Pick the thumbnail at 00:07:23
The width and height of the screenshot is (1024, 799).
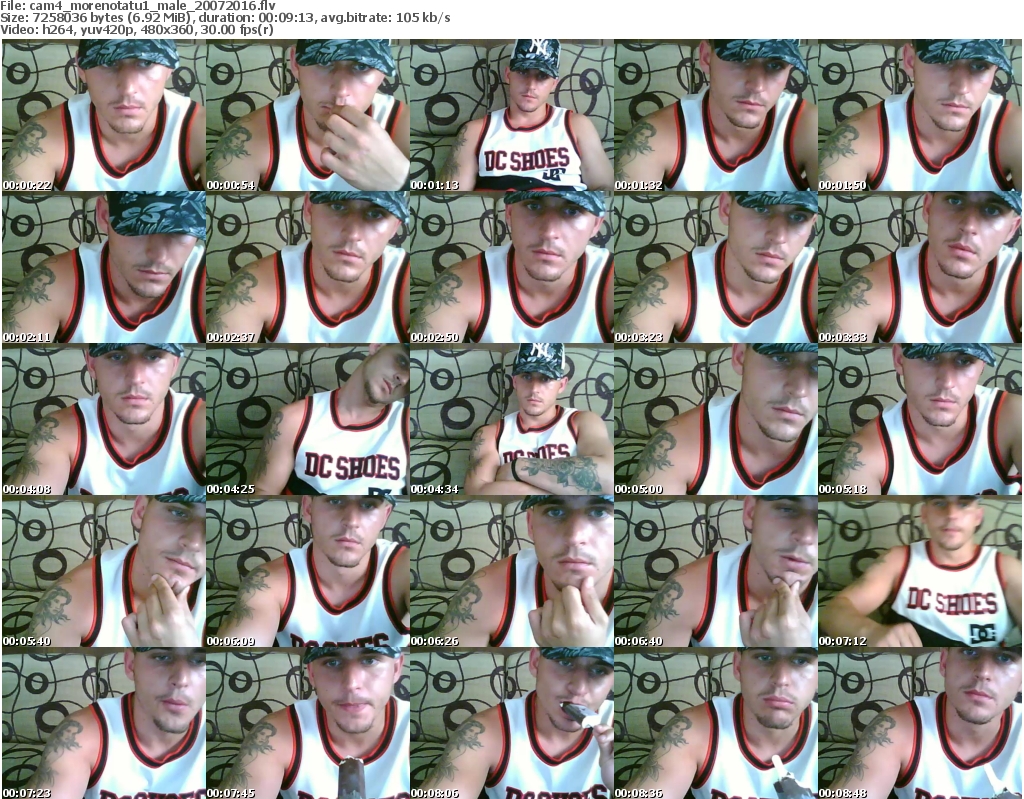click(104, 723)
